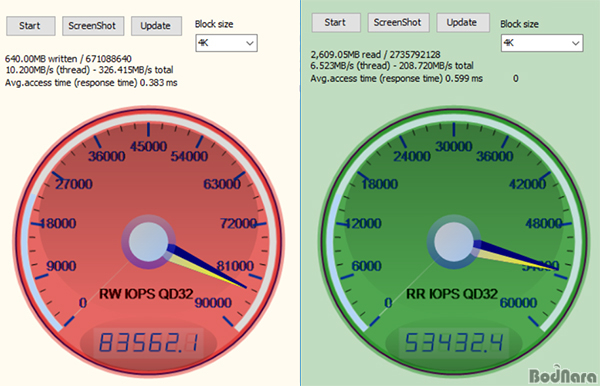Open Block size dropdown in read panel
Image resolution: width=600 pixels, height=386 pixels.
pos(542,43)
